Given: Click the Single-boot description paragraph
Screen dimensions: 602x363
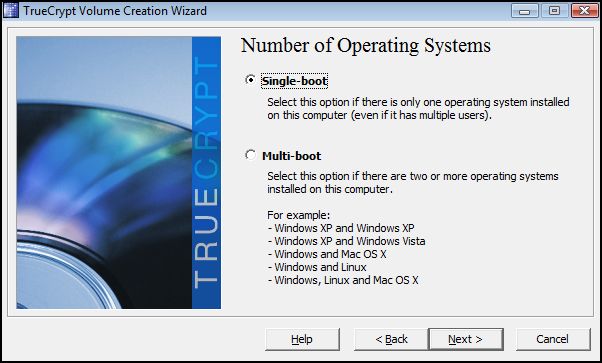Looking at the screenshot, I should [418, 109].
